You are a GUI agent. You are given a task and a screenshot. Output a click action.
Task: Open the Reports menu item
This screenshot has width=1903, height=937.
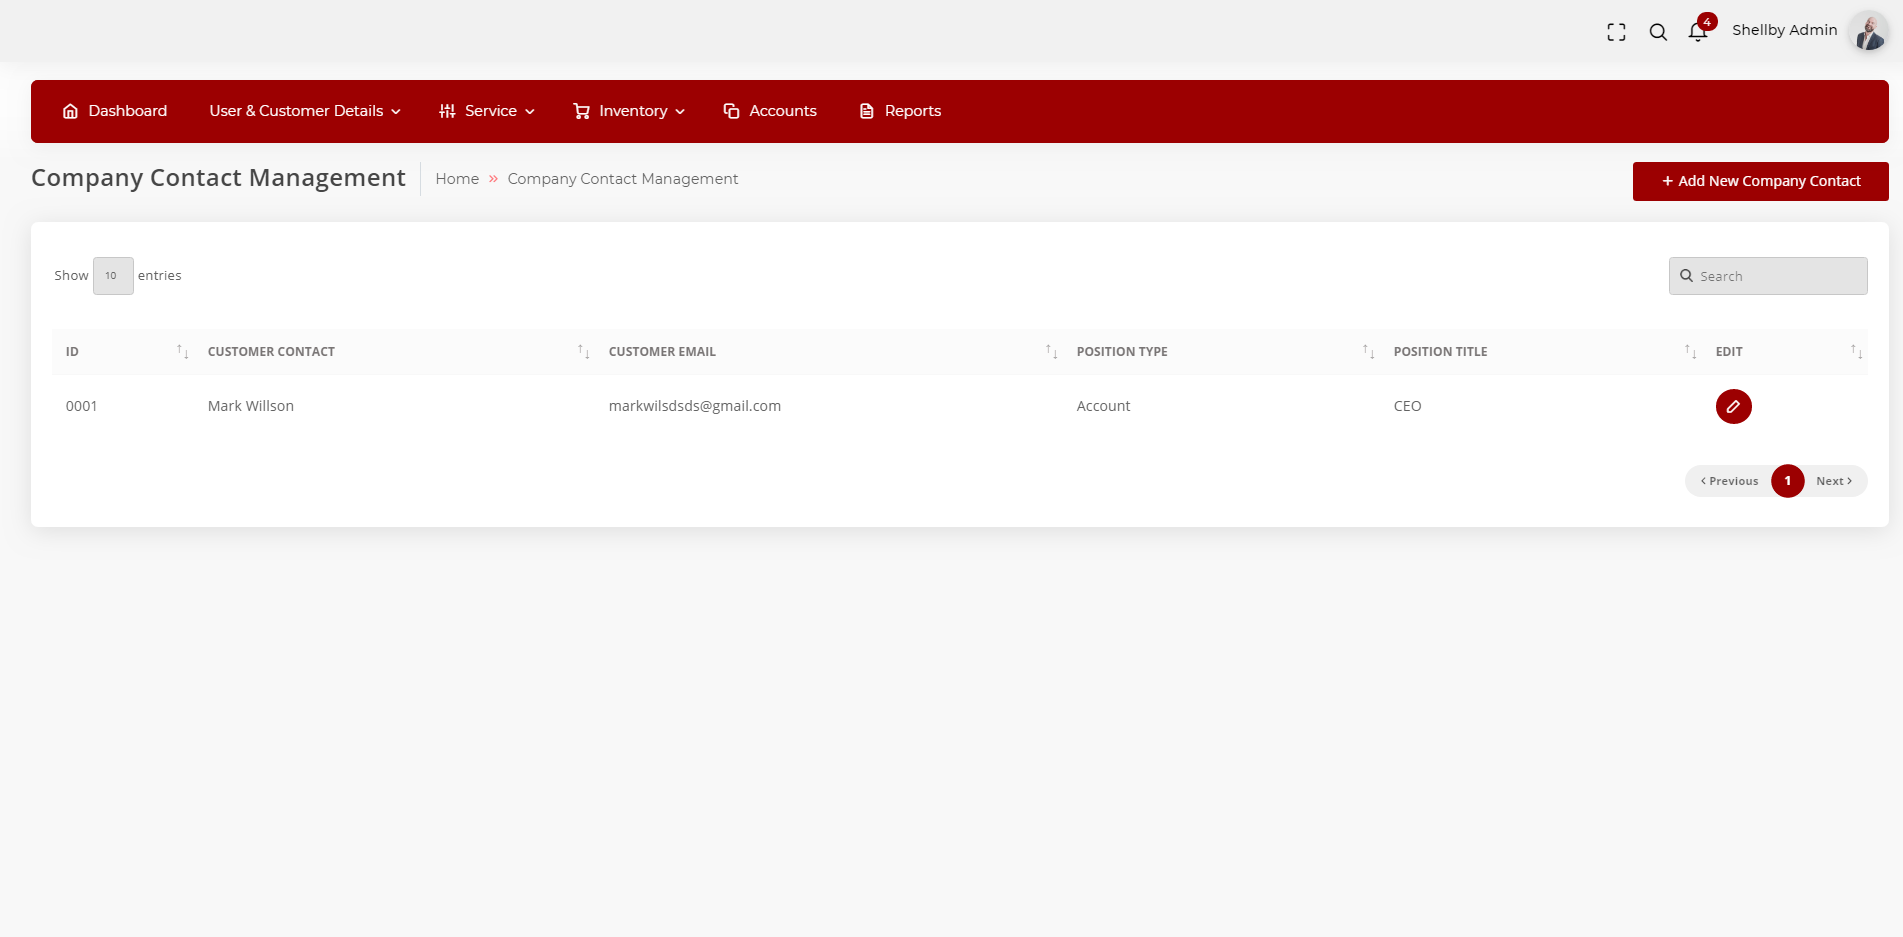(x=912, y=111)
